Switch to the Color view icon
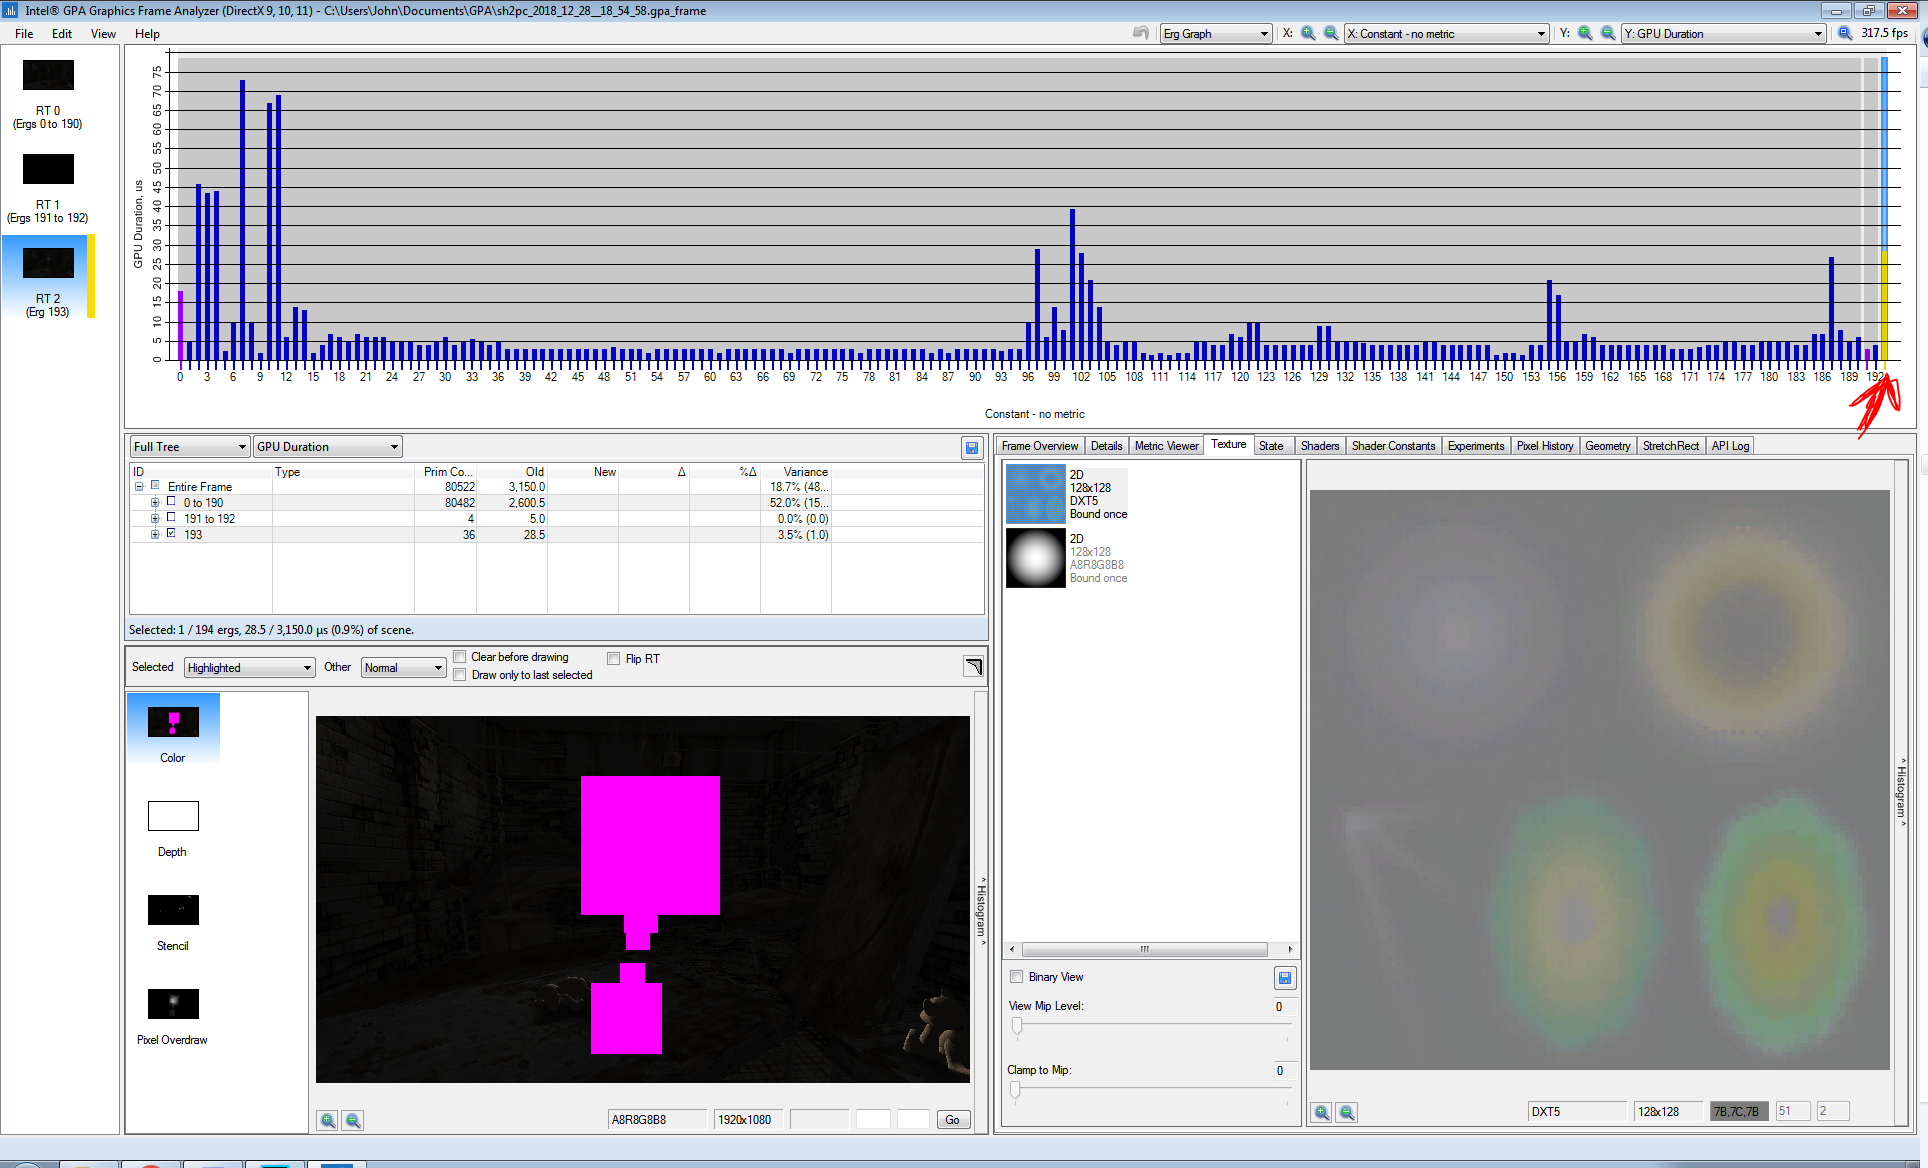This screenshot has height=1168, width=1928. pos(172,722)
